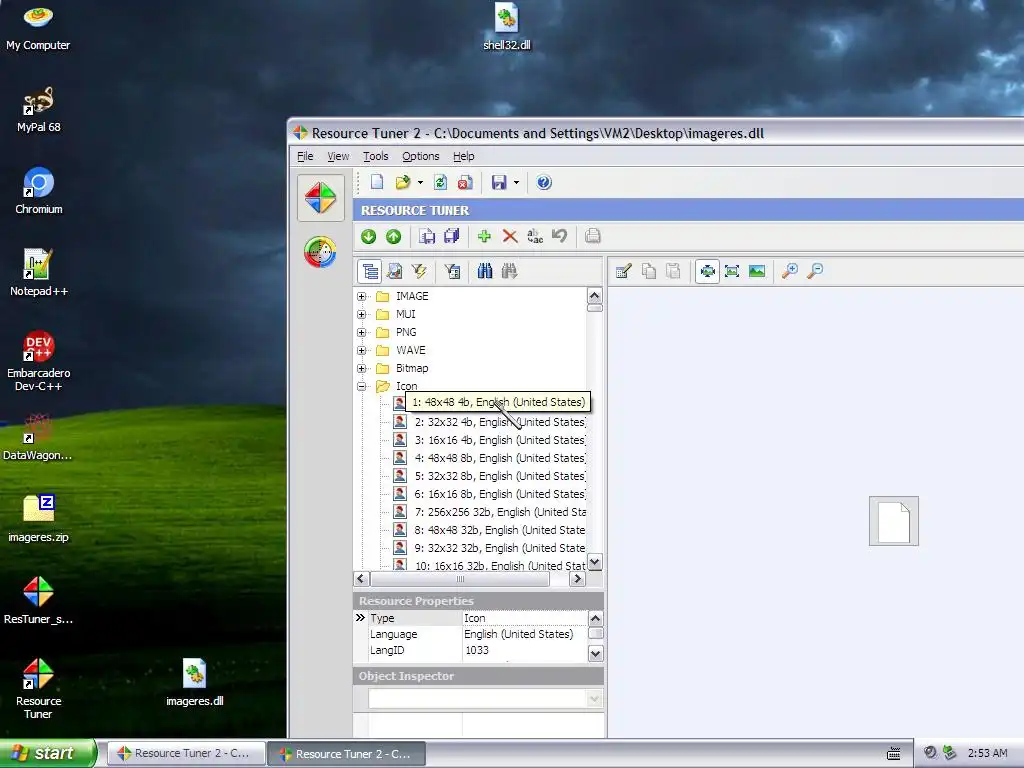Toggle the actual size image view mode
Viewport: 1024px width, 768px height.
coord(732,271)
